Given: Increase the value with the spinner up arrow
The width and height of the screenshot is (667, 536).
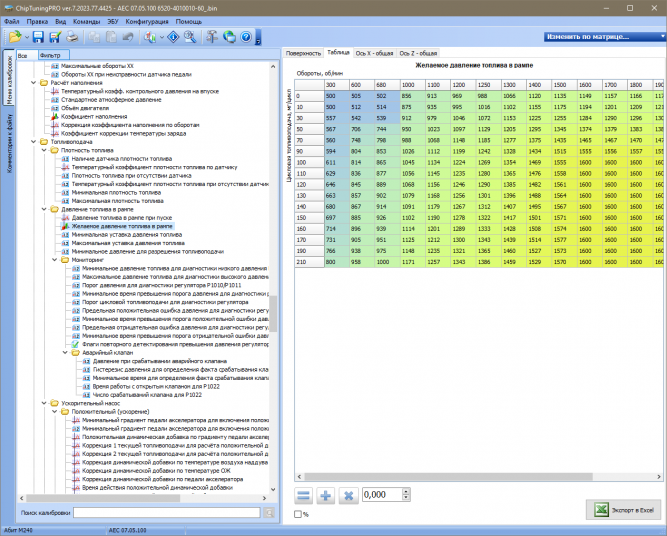Looking at the screenshot, I should tap(406, 492).
